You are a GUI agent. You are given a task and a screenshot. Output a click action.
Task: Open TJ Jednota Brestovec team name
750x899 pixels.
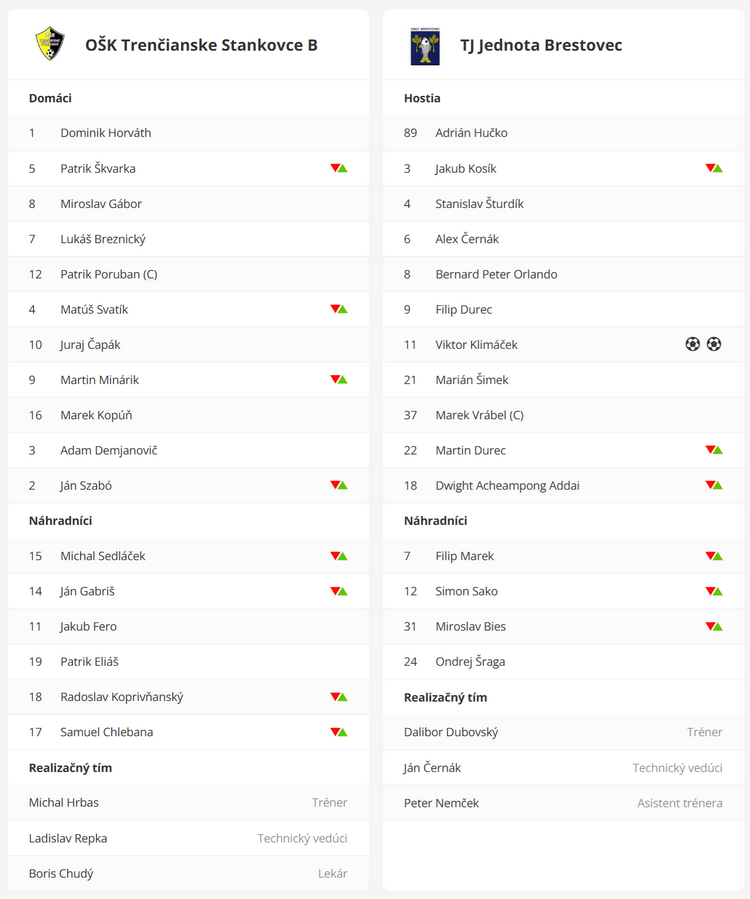[x=541, y=45]
